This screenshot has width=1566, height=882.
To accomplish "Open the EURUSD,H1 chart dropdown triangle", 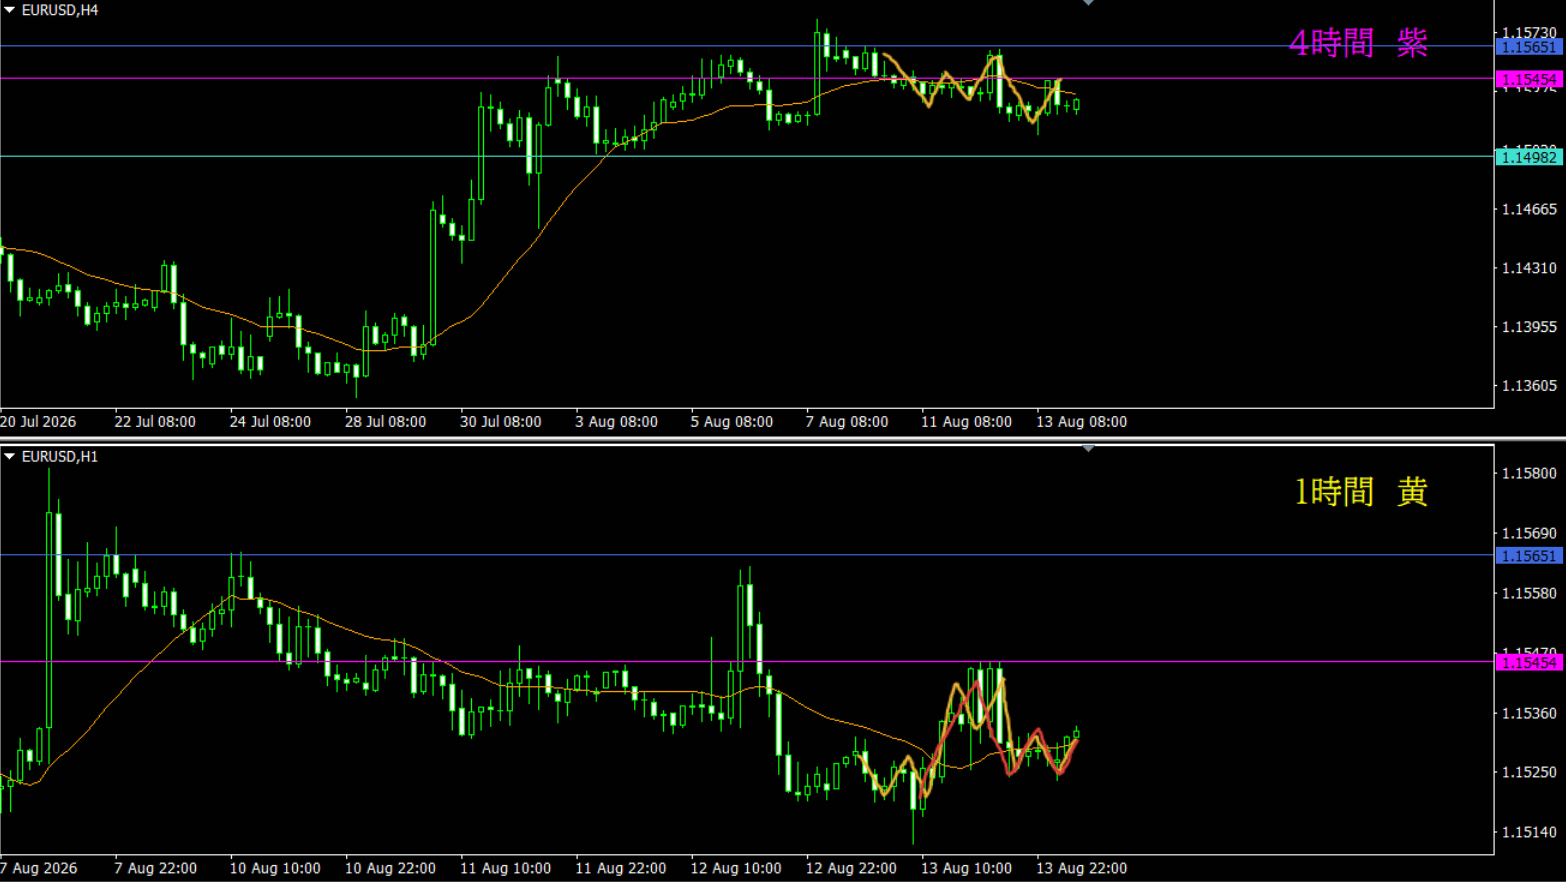I will (9, 456).
